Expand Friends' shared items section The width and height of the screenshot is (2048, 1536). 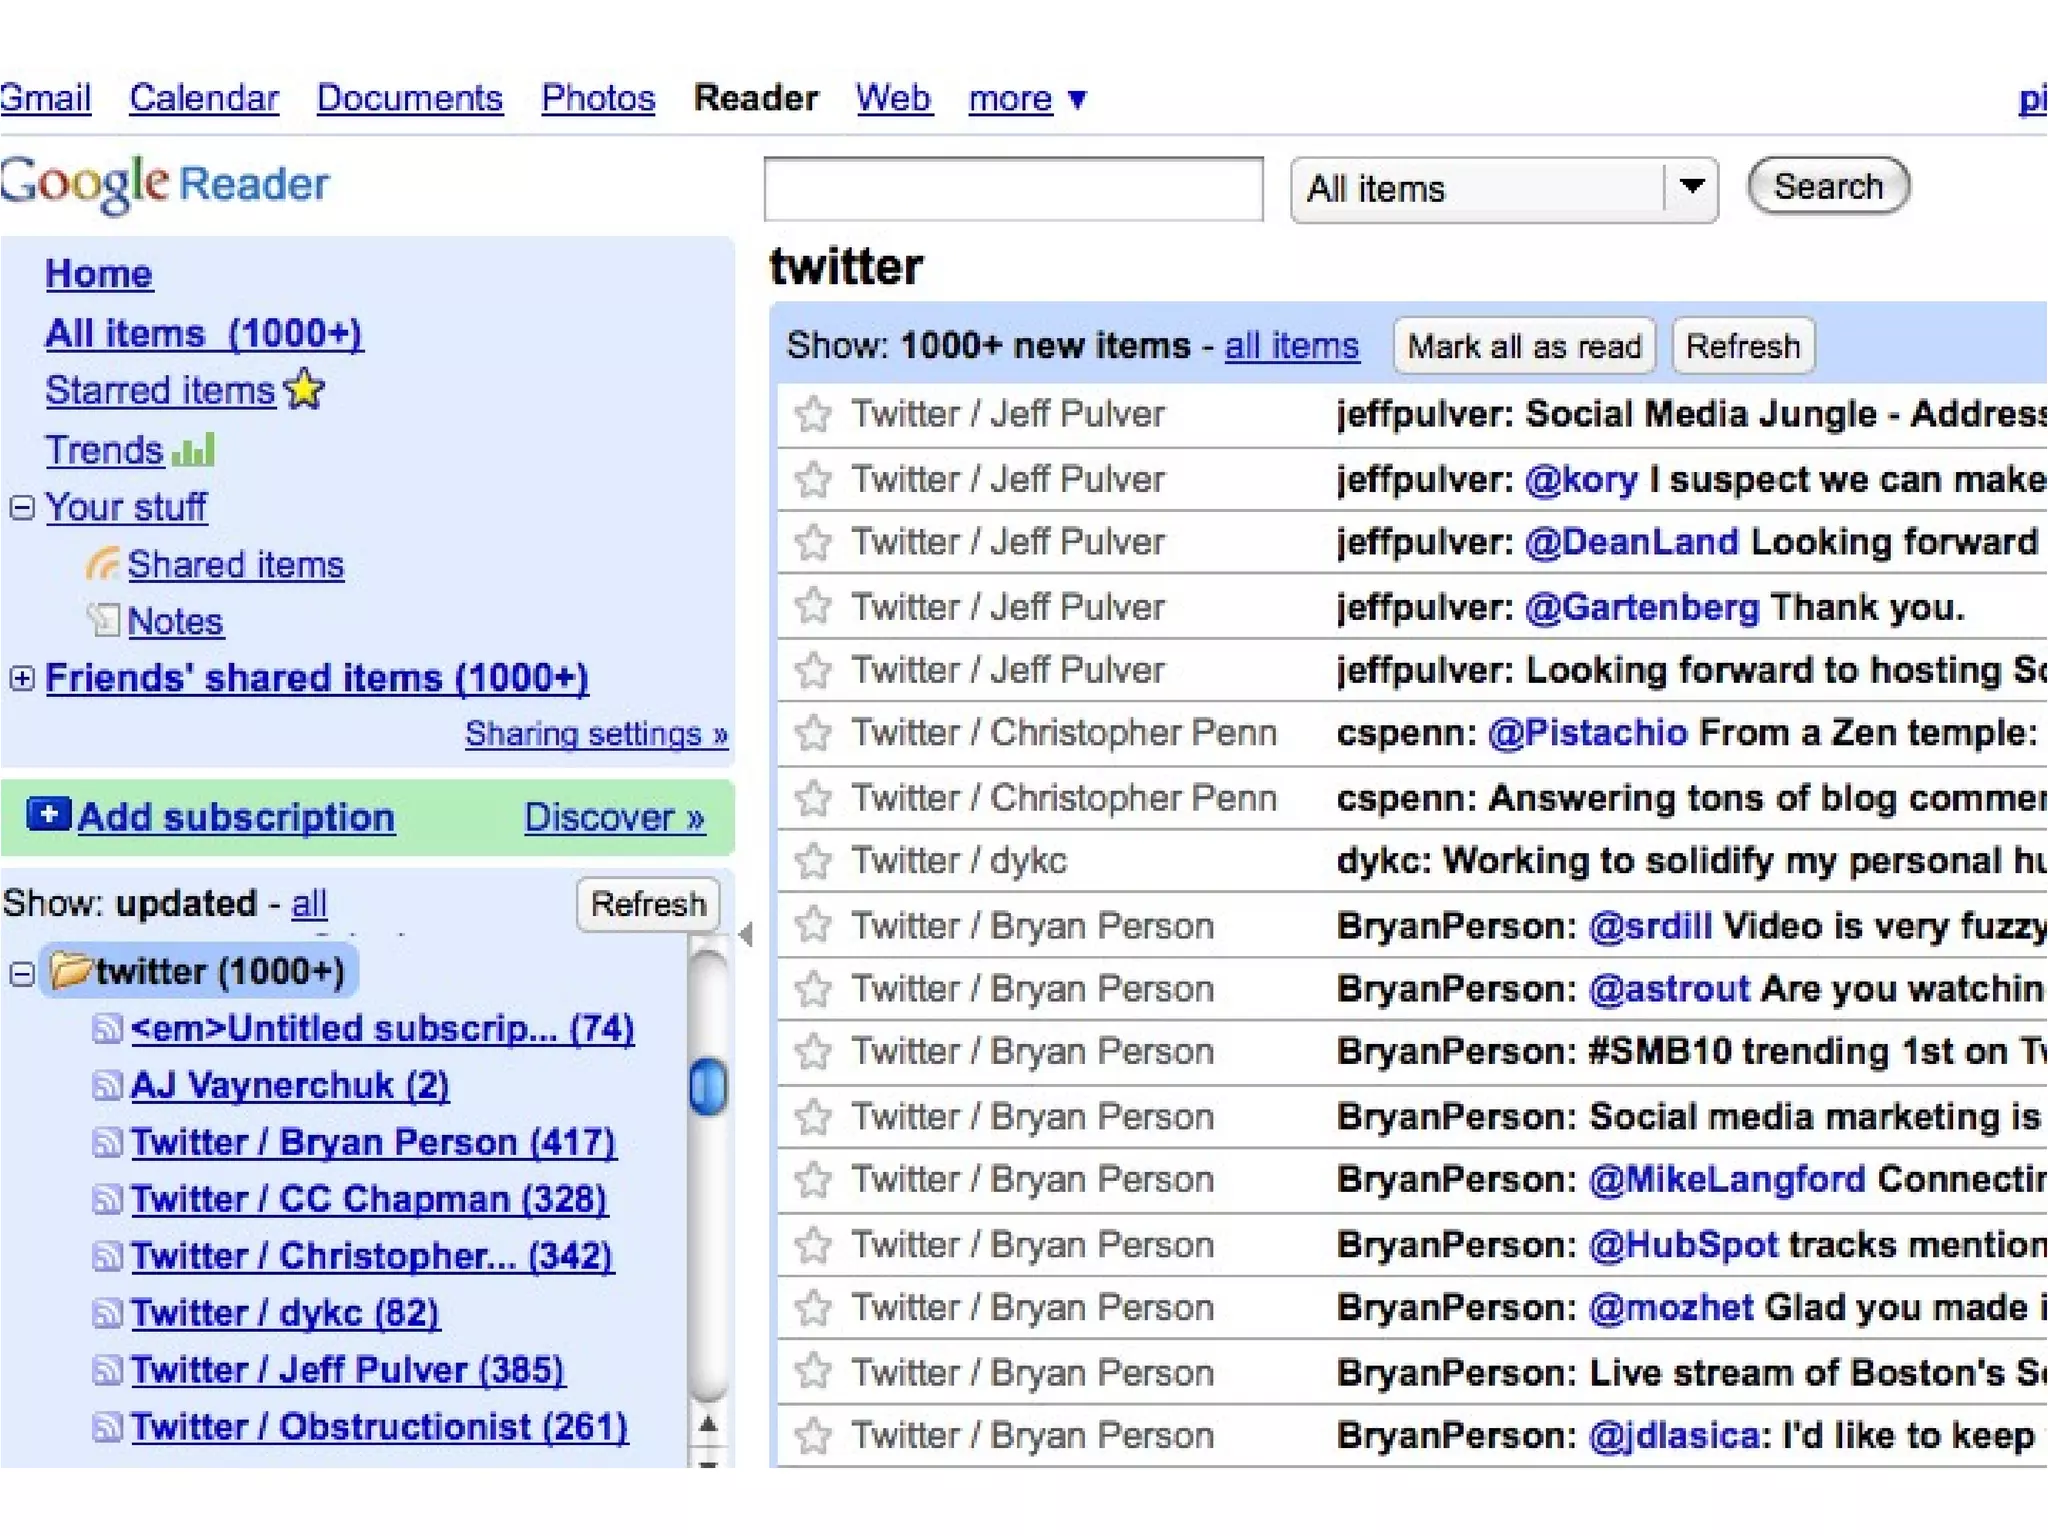(x=22, y=678)
